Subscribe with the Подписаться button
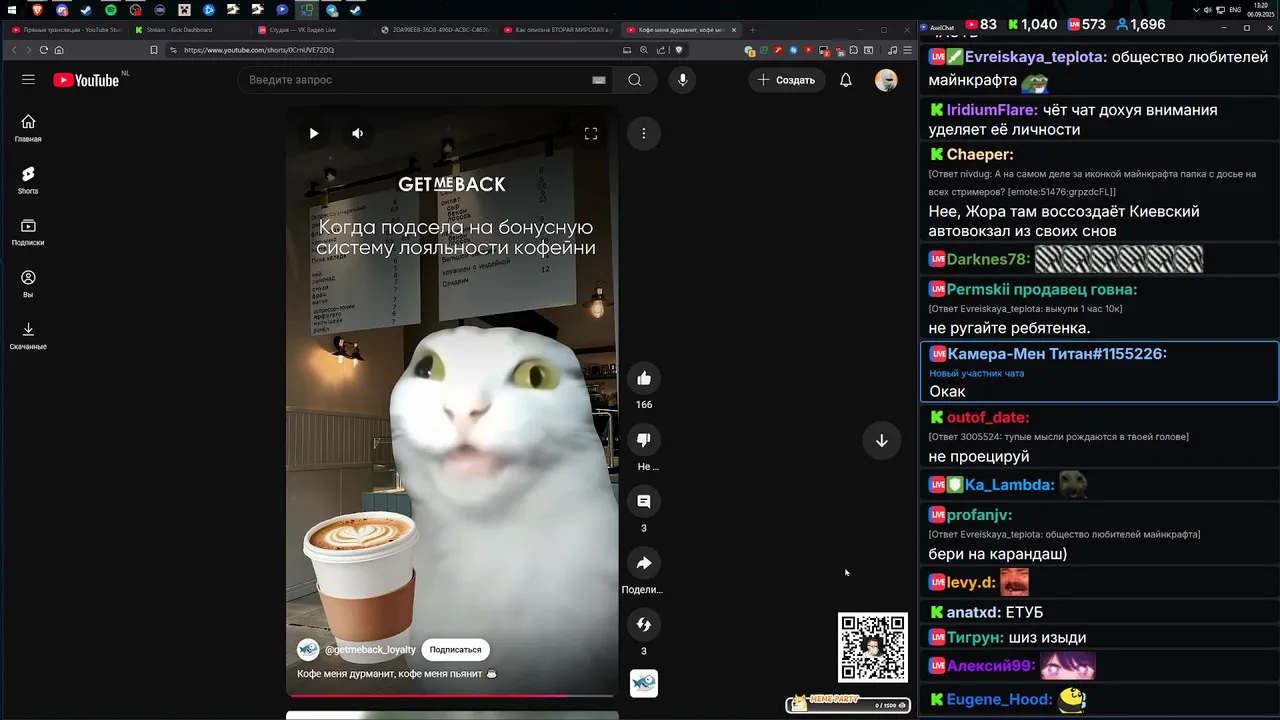The height and width of the screenshot is (720, 1280). click(x=455, y=650)
